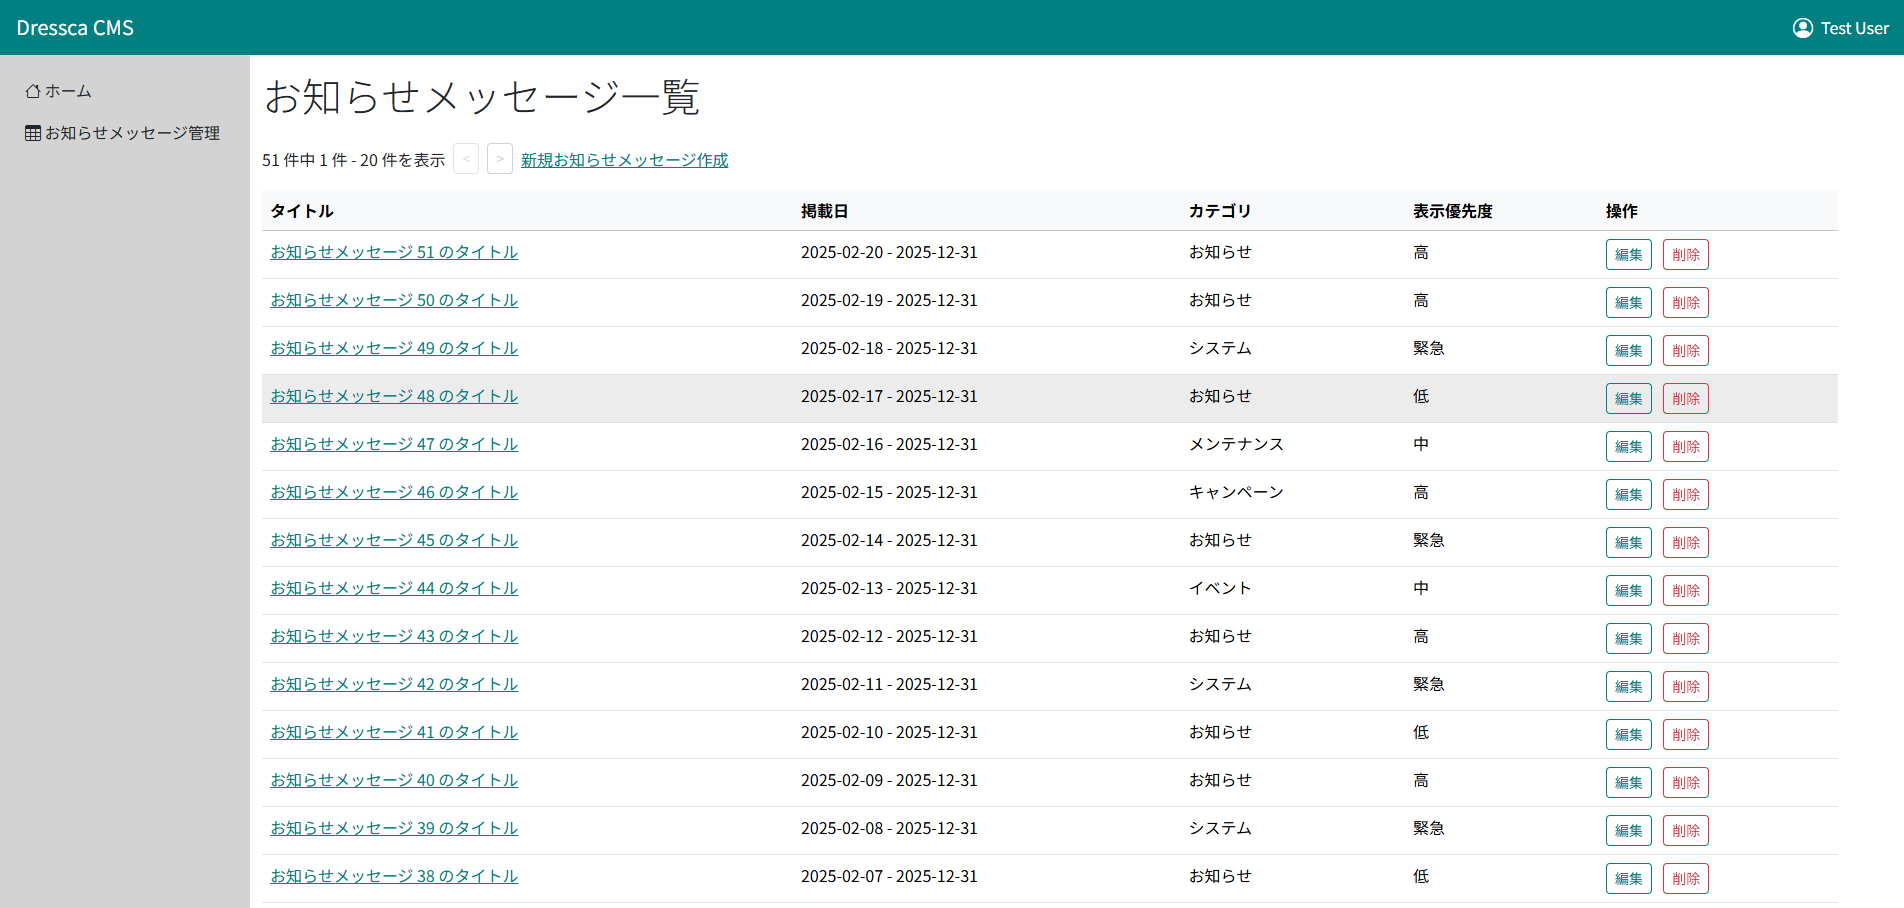This screenshot has height=908, width=1904.
Task: Open お知らせメッセージ 38 のタイトル
Action: tap(394, 876)
